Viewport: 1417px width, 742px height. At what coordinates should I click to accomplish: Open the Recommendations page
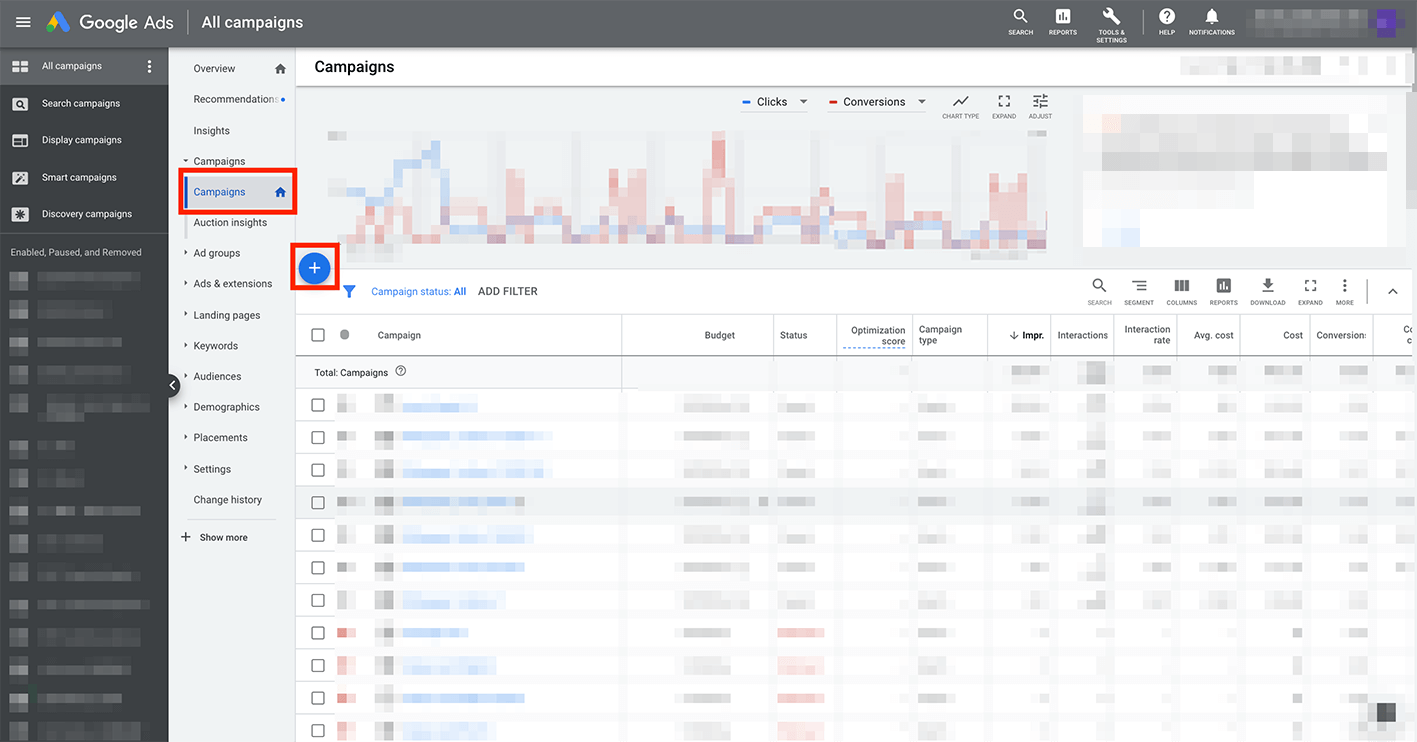point(235,99)
